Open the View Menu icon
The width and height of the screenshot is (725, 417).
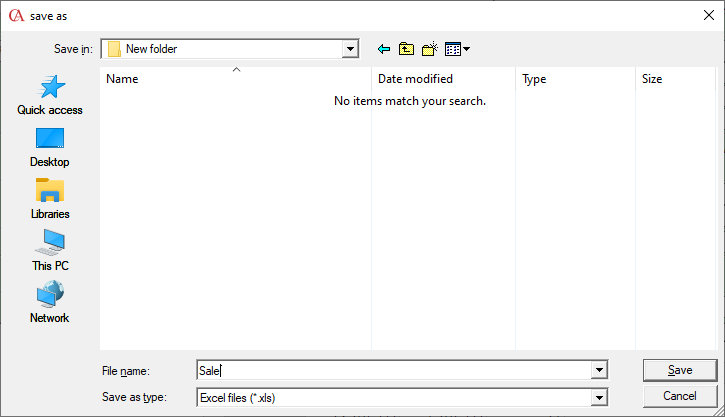pyautogui.click(x=456, y=49)
